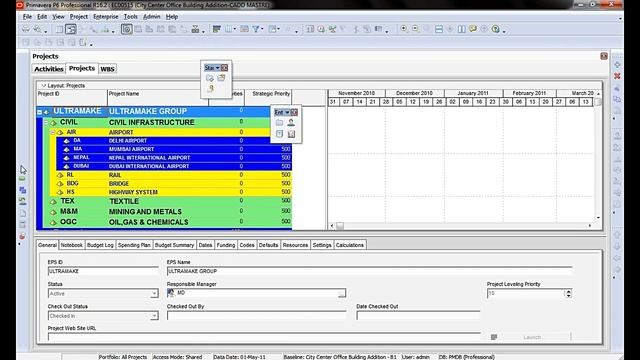Click the yellow comment bubble toolbar icon
Image resolution: width=640 pixels, height=360 pixels.
(x=473, y=29)
